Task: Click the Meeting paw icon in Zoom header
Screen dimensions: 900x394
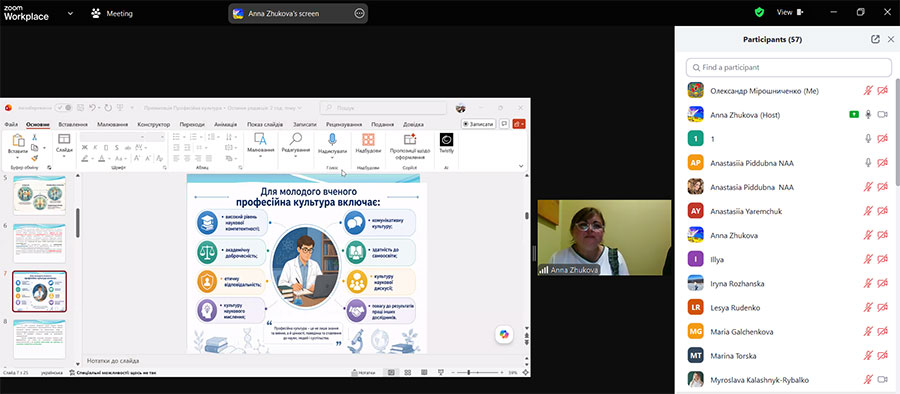Action: [96, 13]
